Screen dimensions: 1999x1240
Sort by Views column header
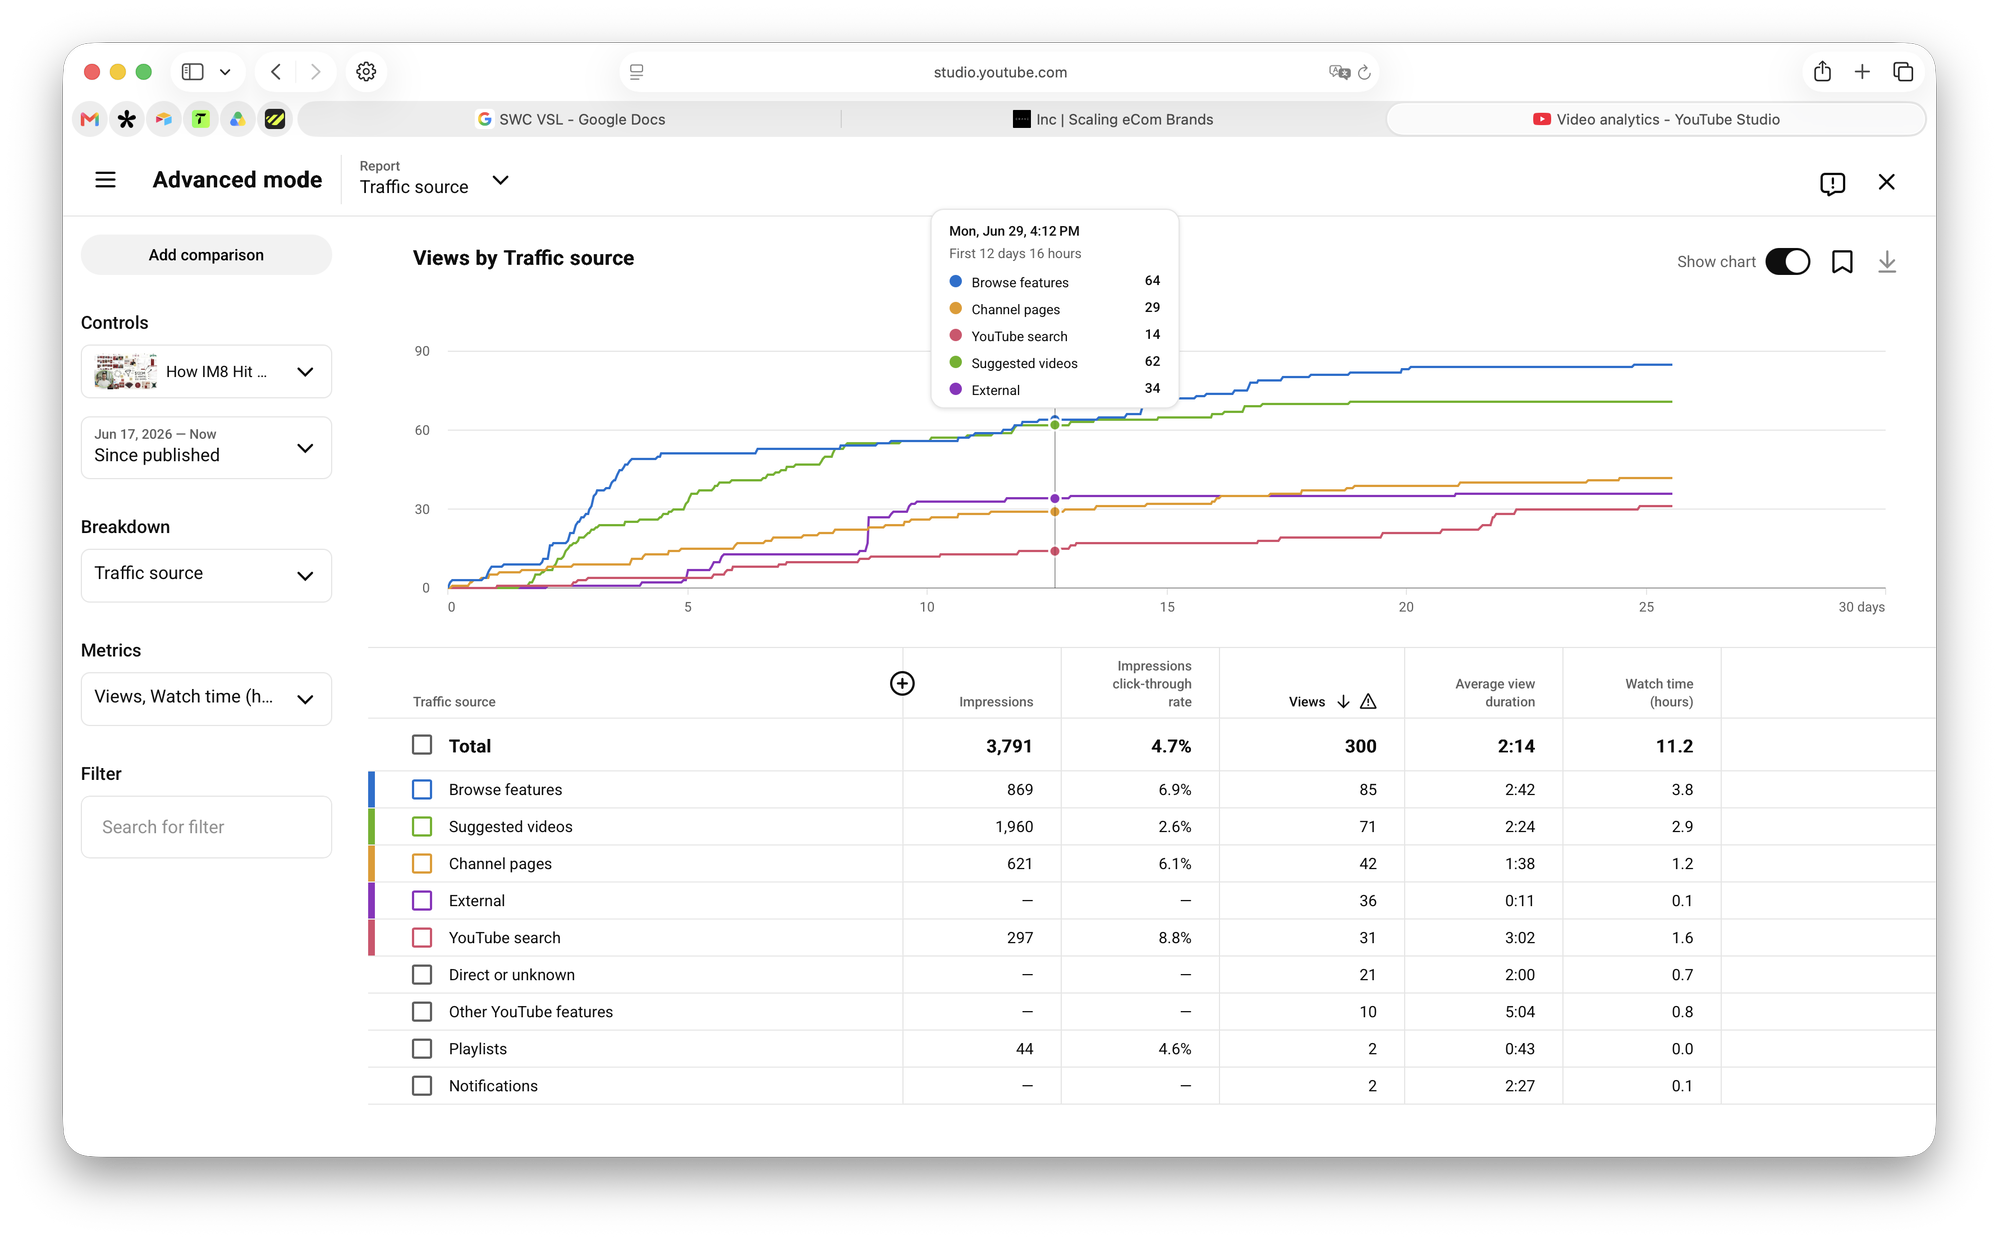point(1307,702)
